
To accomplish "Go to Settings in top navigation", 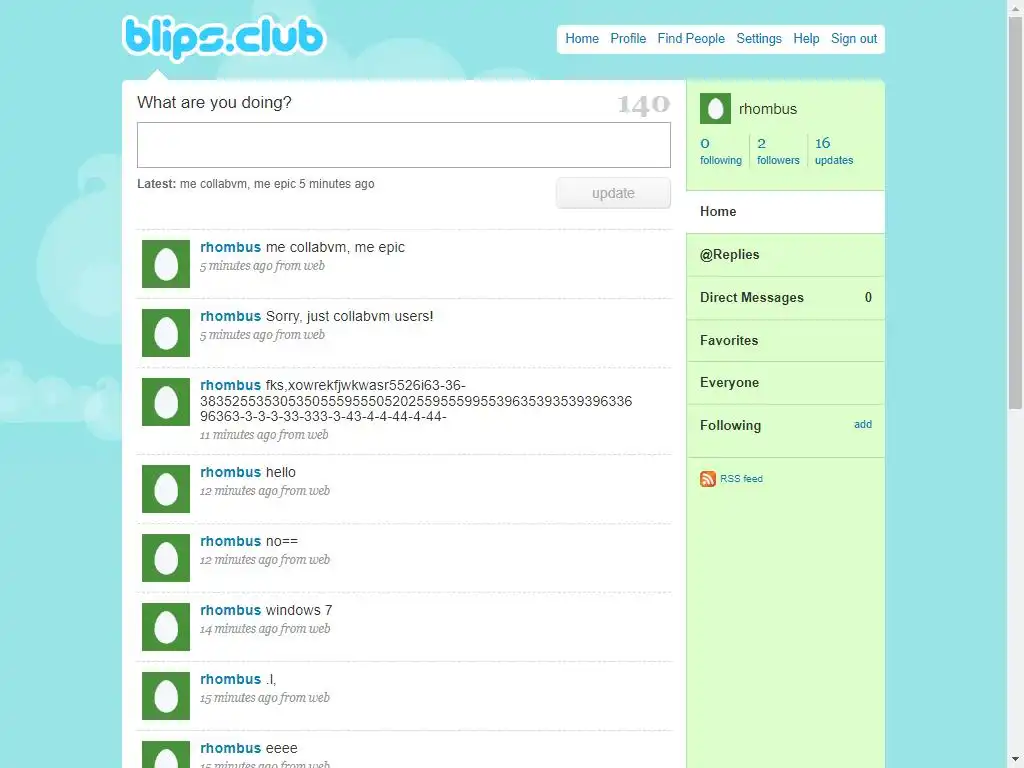I will pyautogui.click(x=759, y=39).
